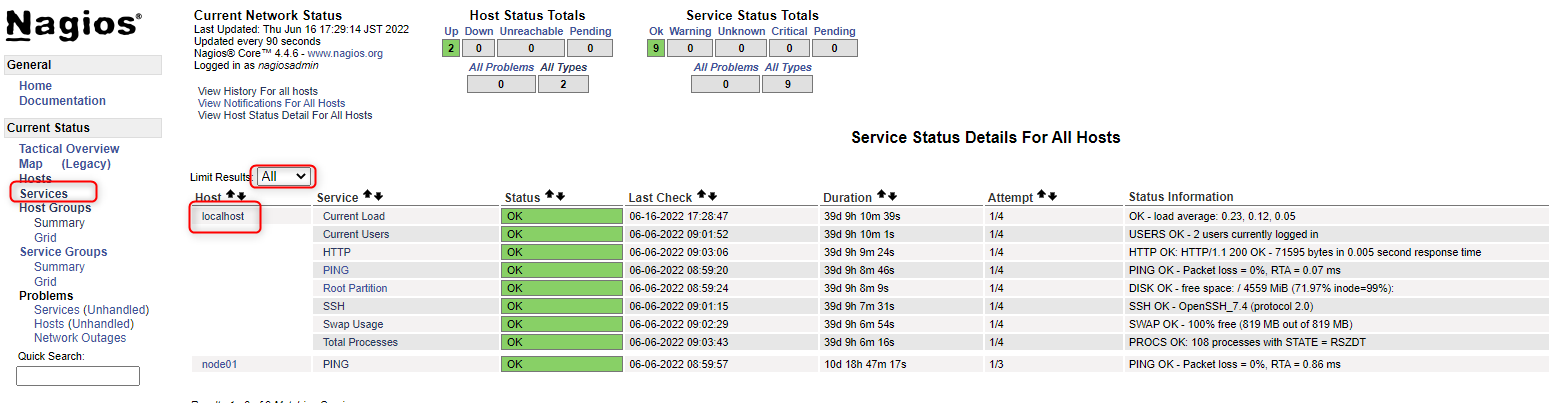This screenshot has height=403, width=1549.
Task: Focus the Quick Search input box
Action: [x=78, y=376]
